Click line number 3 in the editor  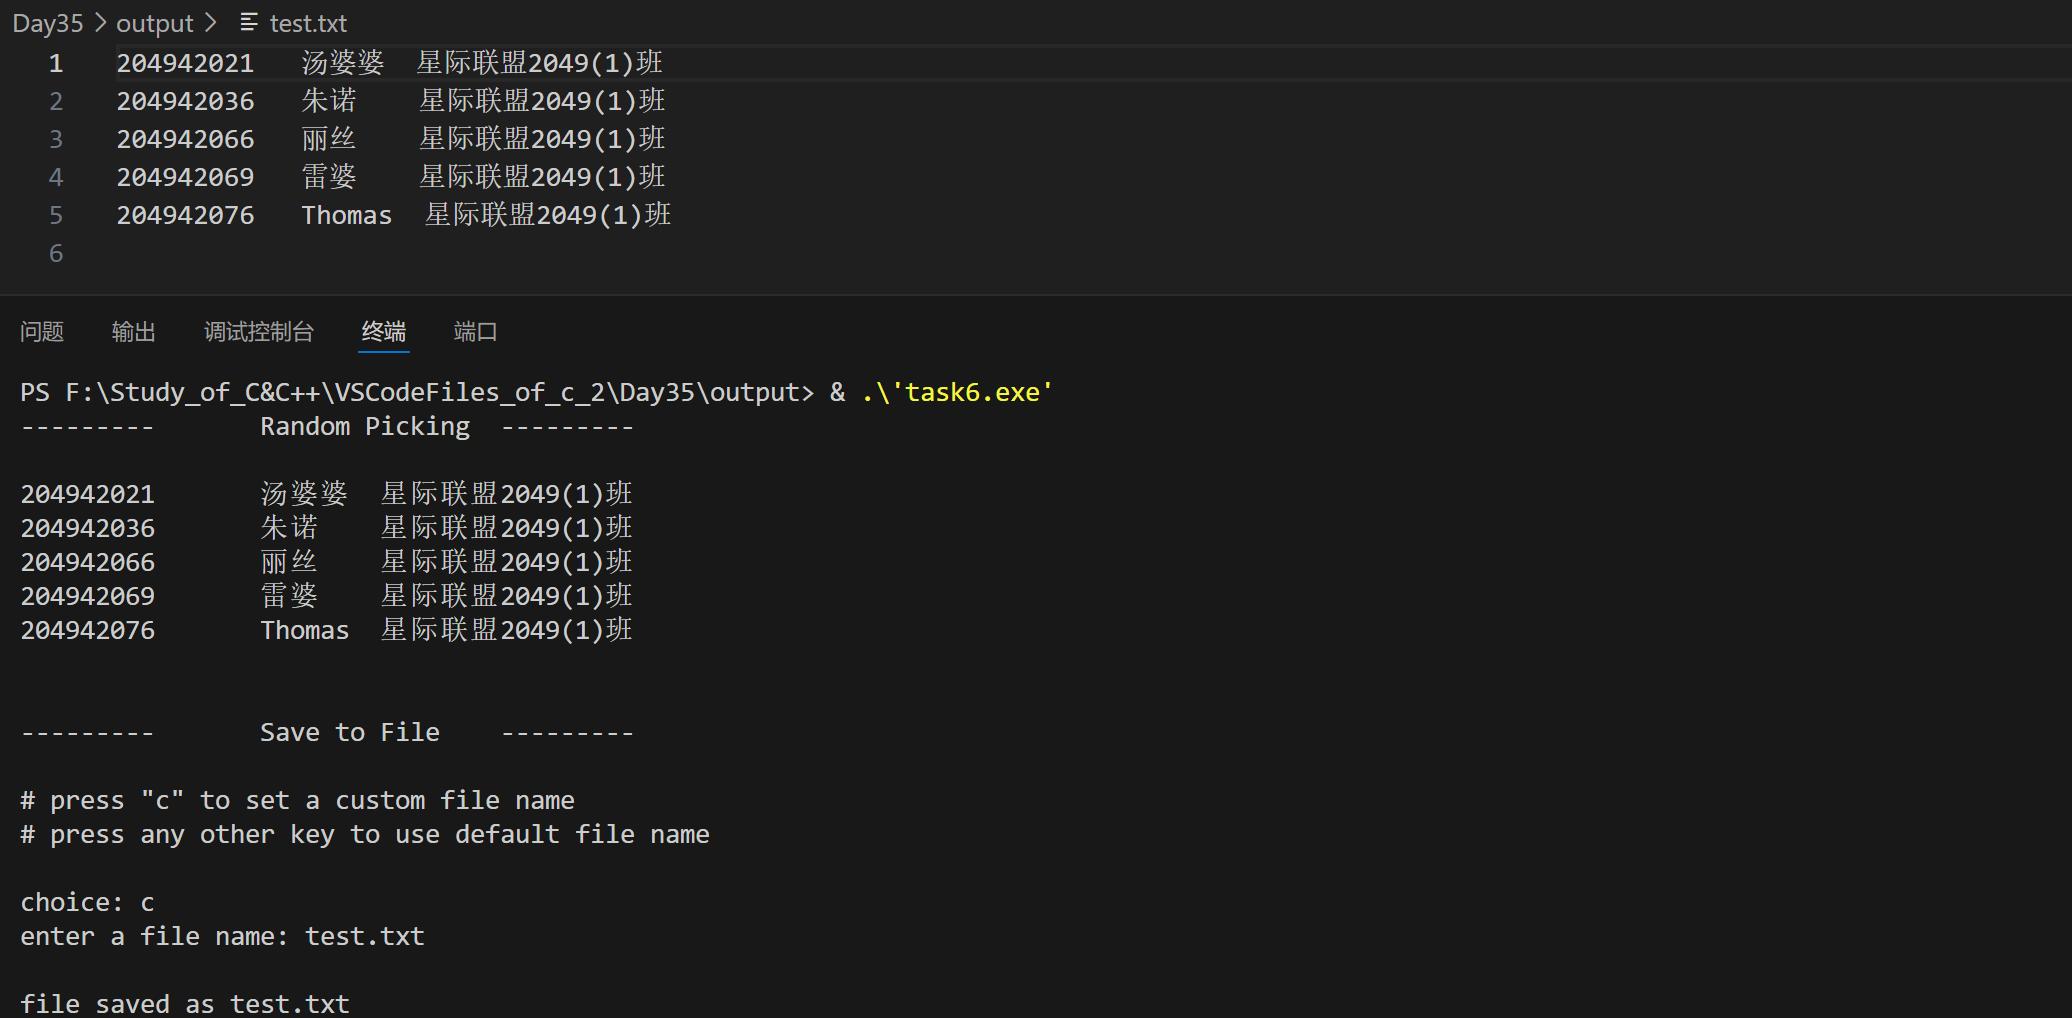[56, 140]
